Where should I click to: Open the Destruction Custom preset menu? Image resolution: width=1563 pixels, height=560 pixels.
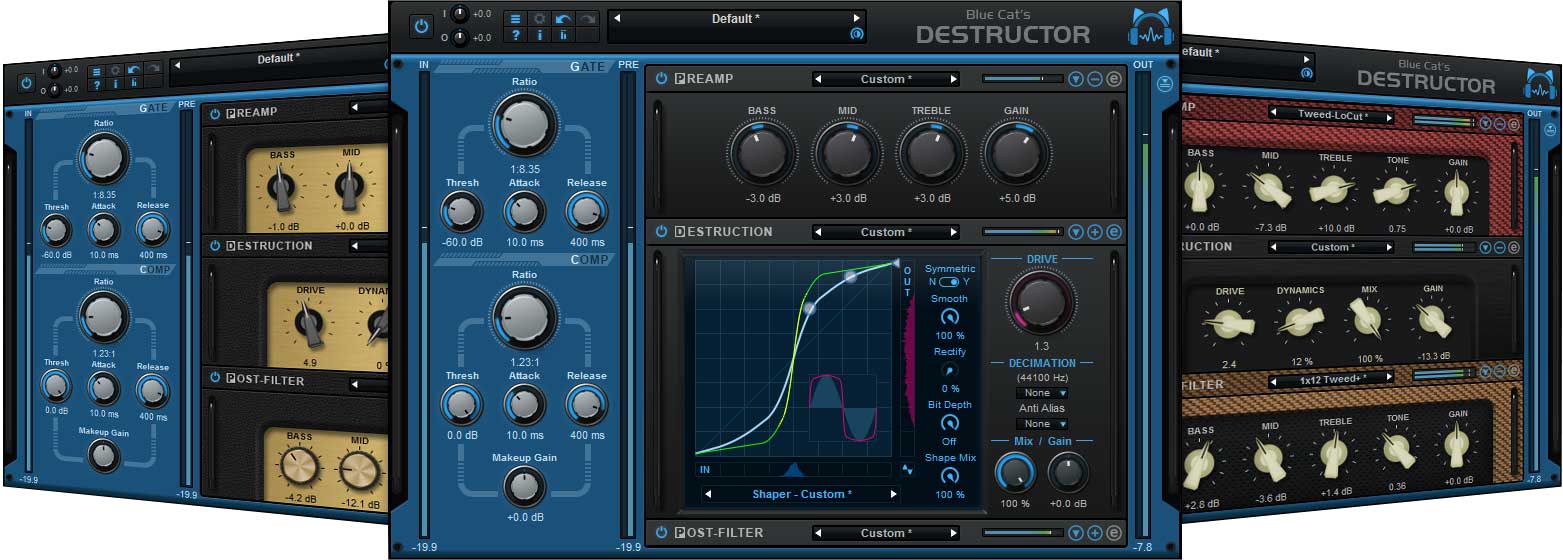pos(885,232)
